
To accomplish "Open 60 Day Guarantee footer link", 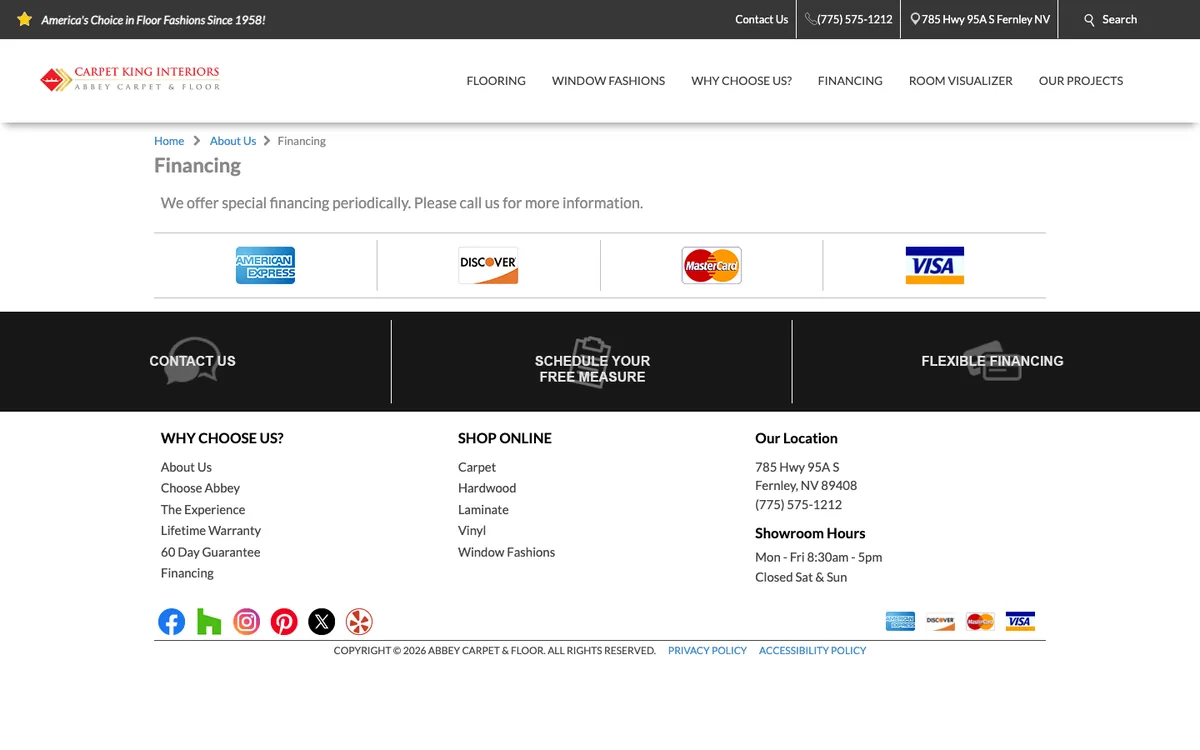I will [x=210, y=552].
